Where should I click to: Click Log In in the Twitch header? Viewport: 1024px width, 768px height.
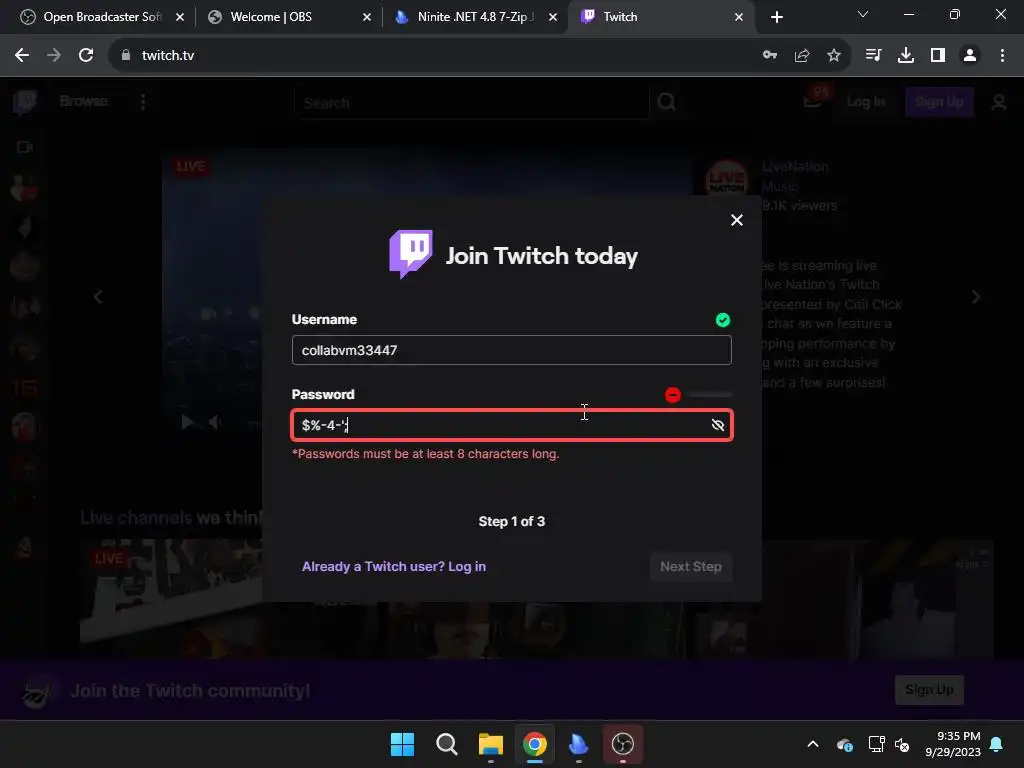click(865, 102)
